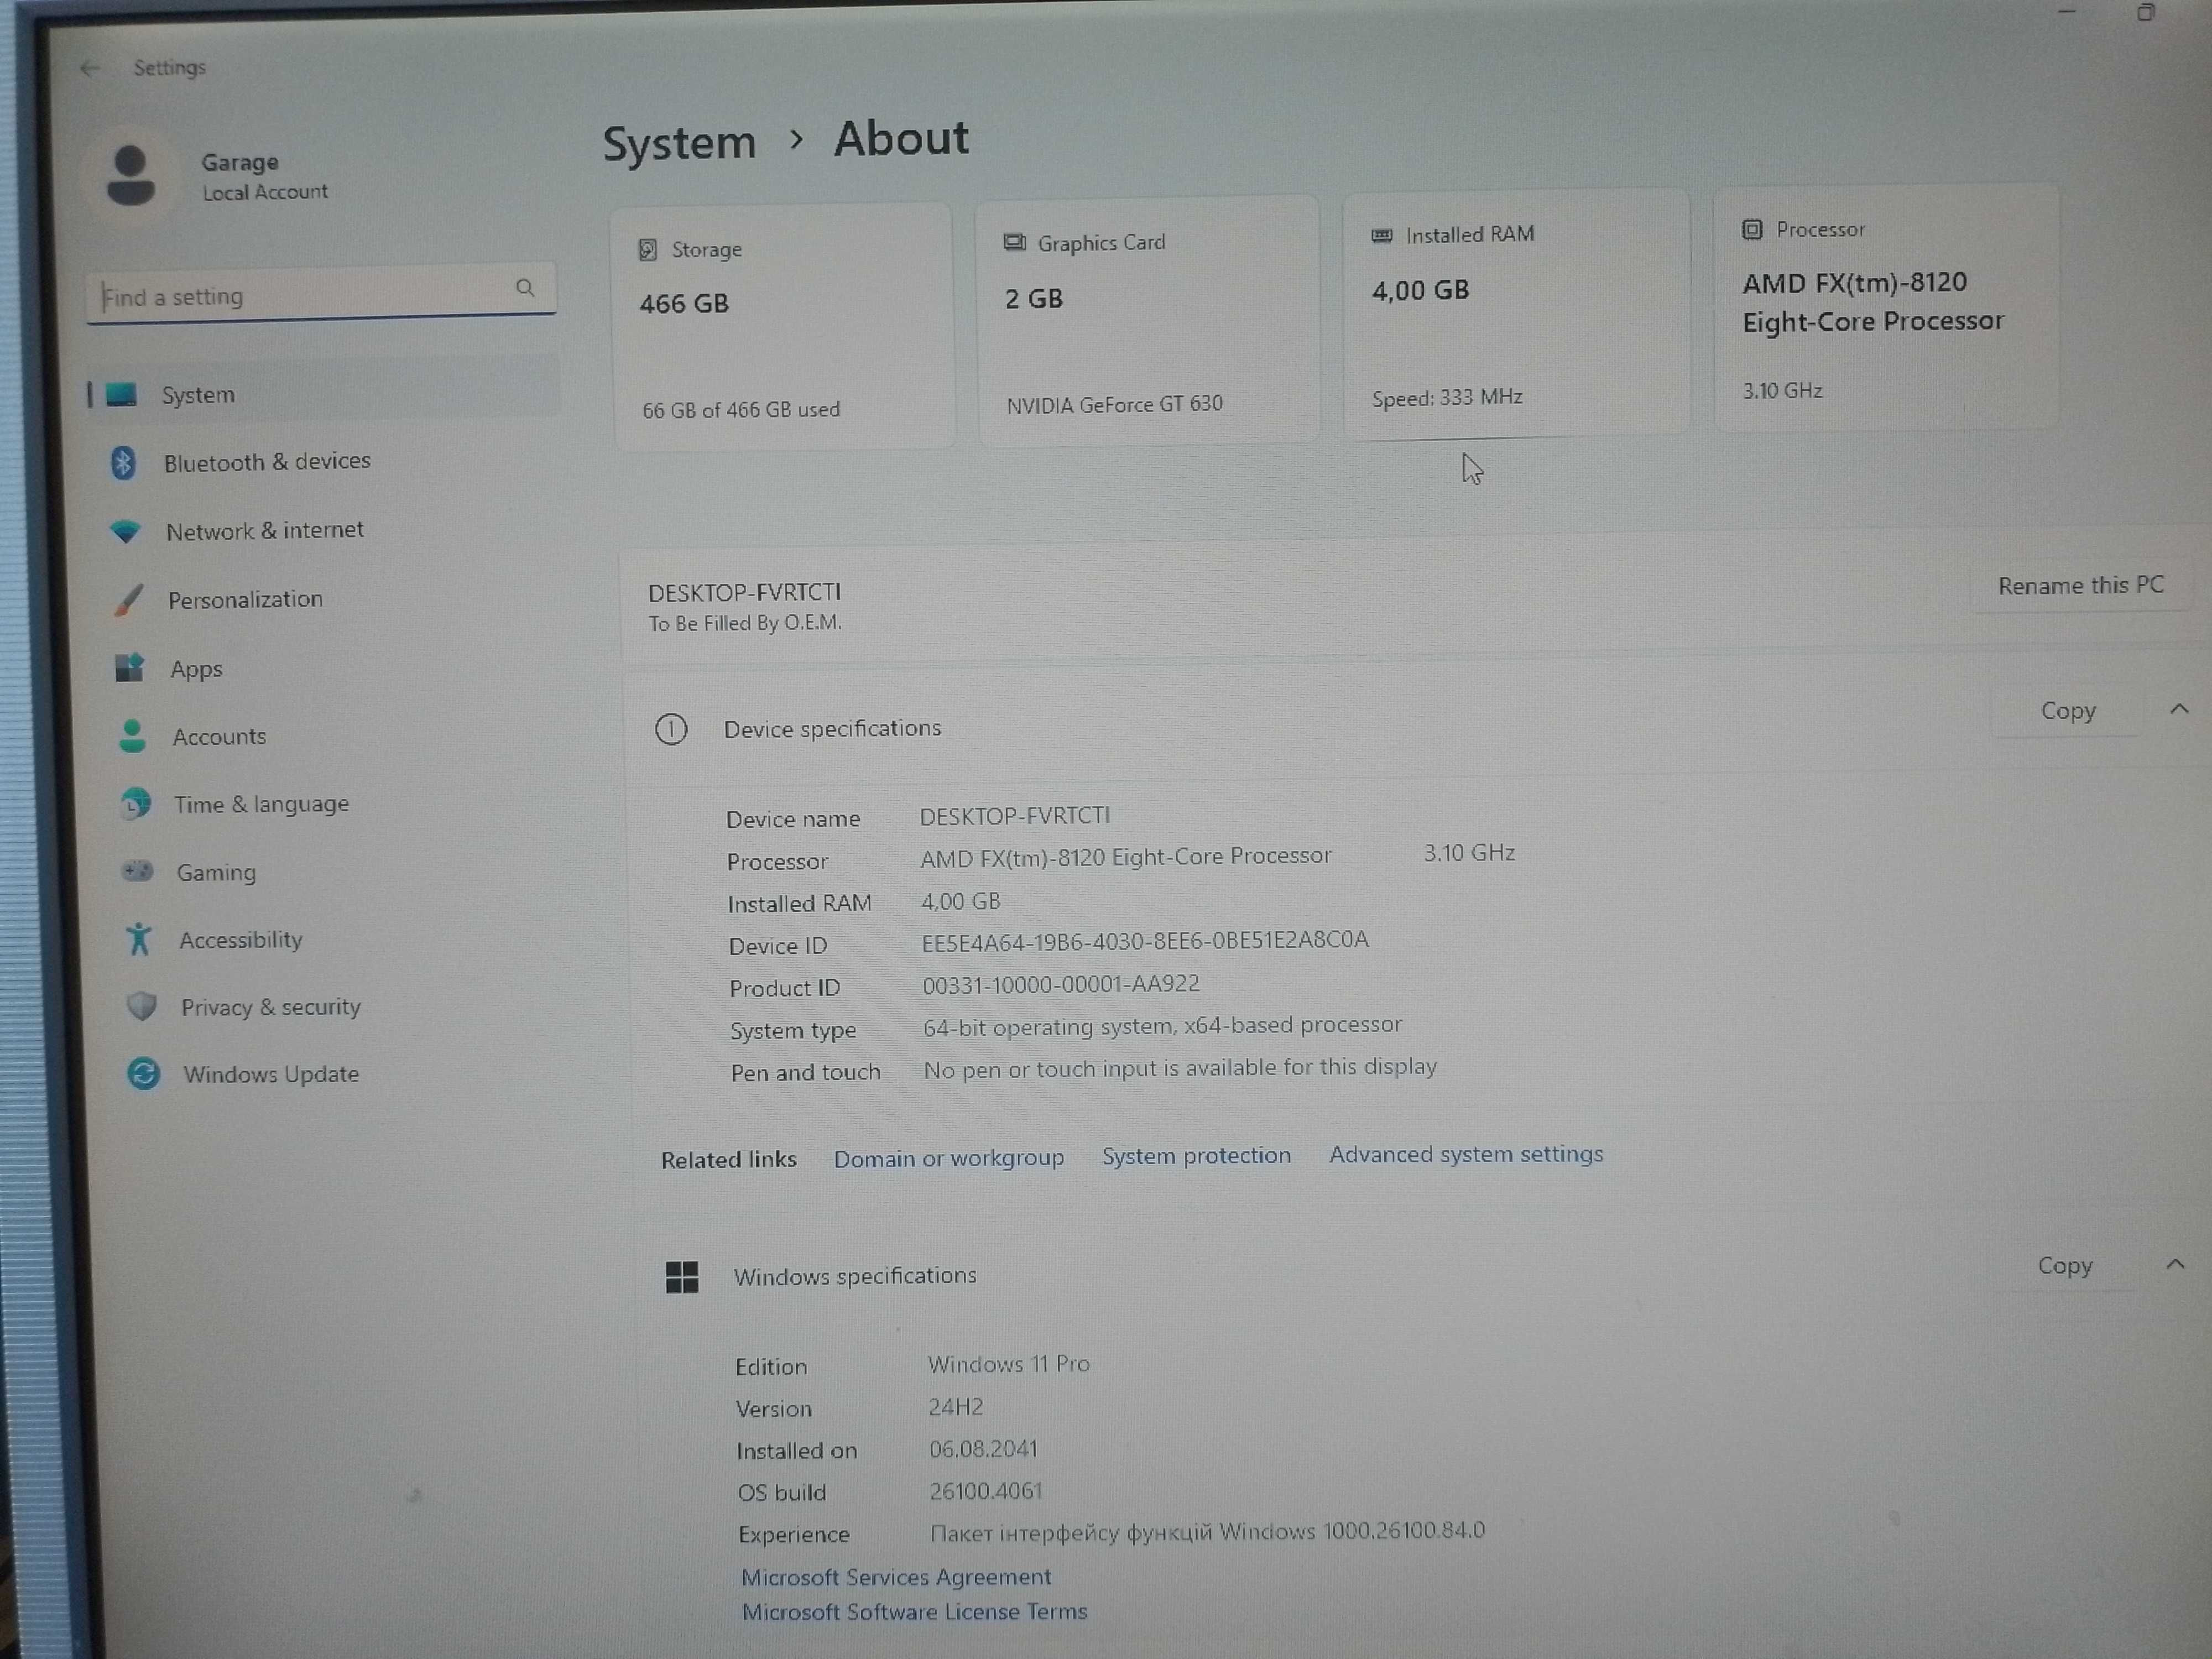
Task: Click the Windows logo icon in specifications
Action: pyautogui.click(x=682, y=1277)
